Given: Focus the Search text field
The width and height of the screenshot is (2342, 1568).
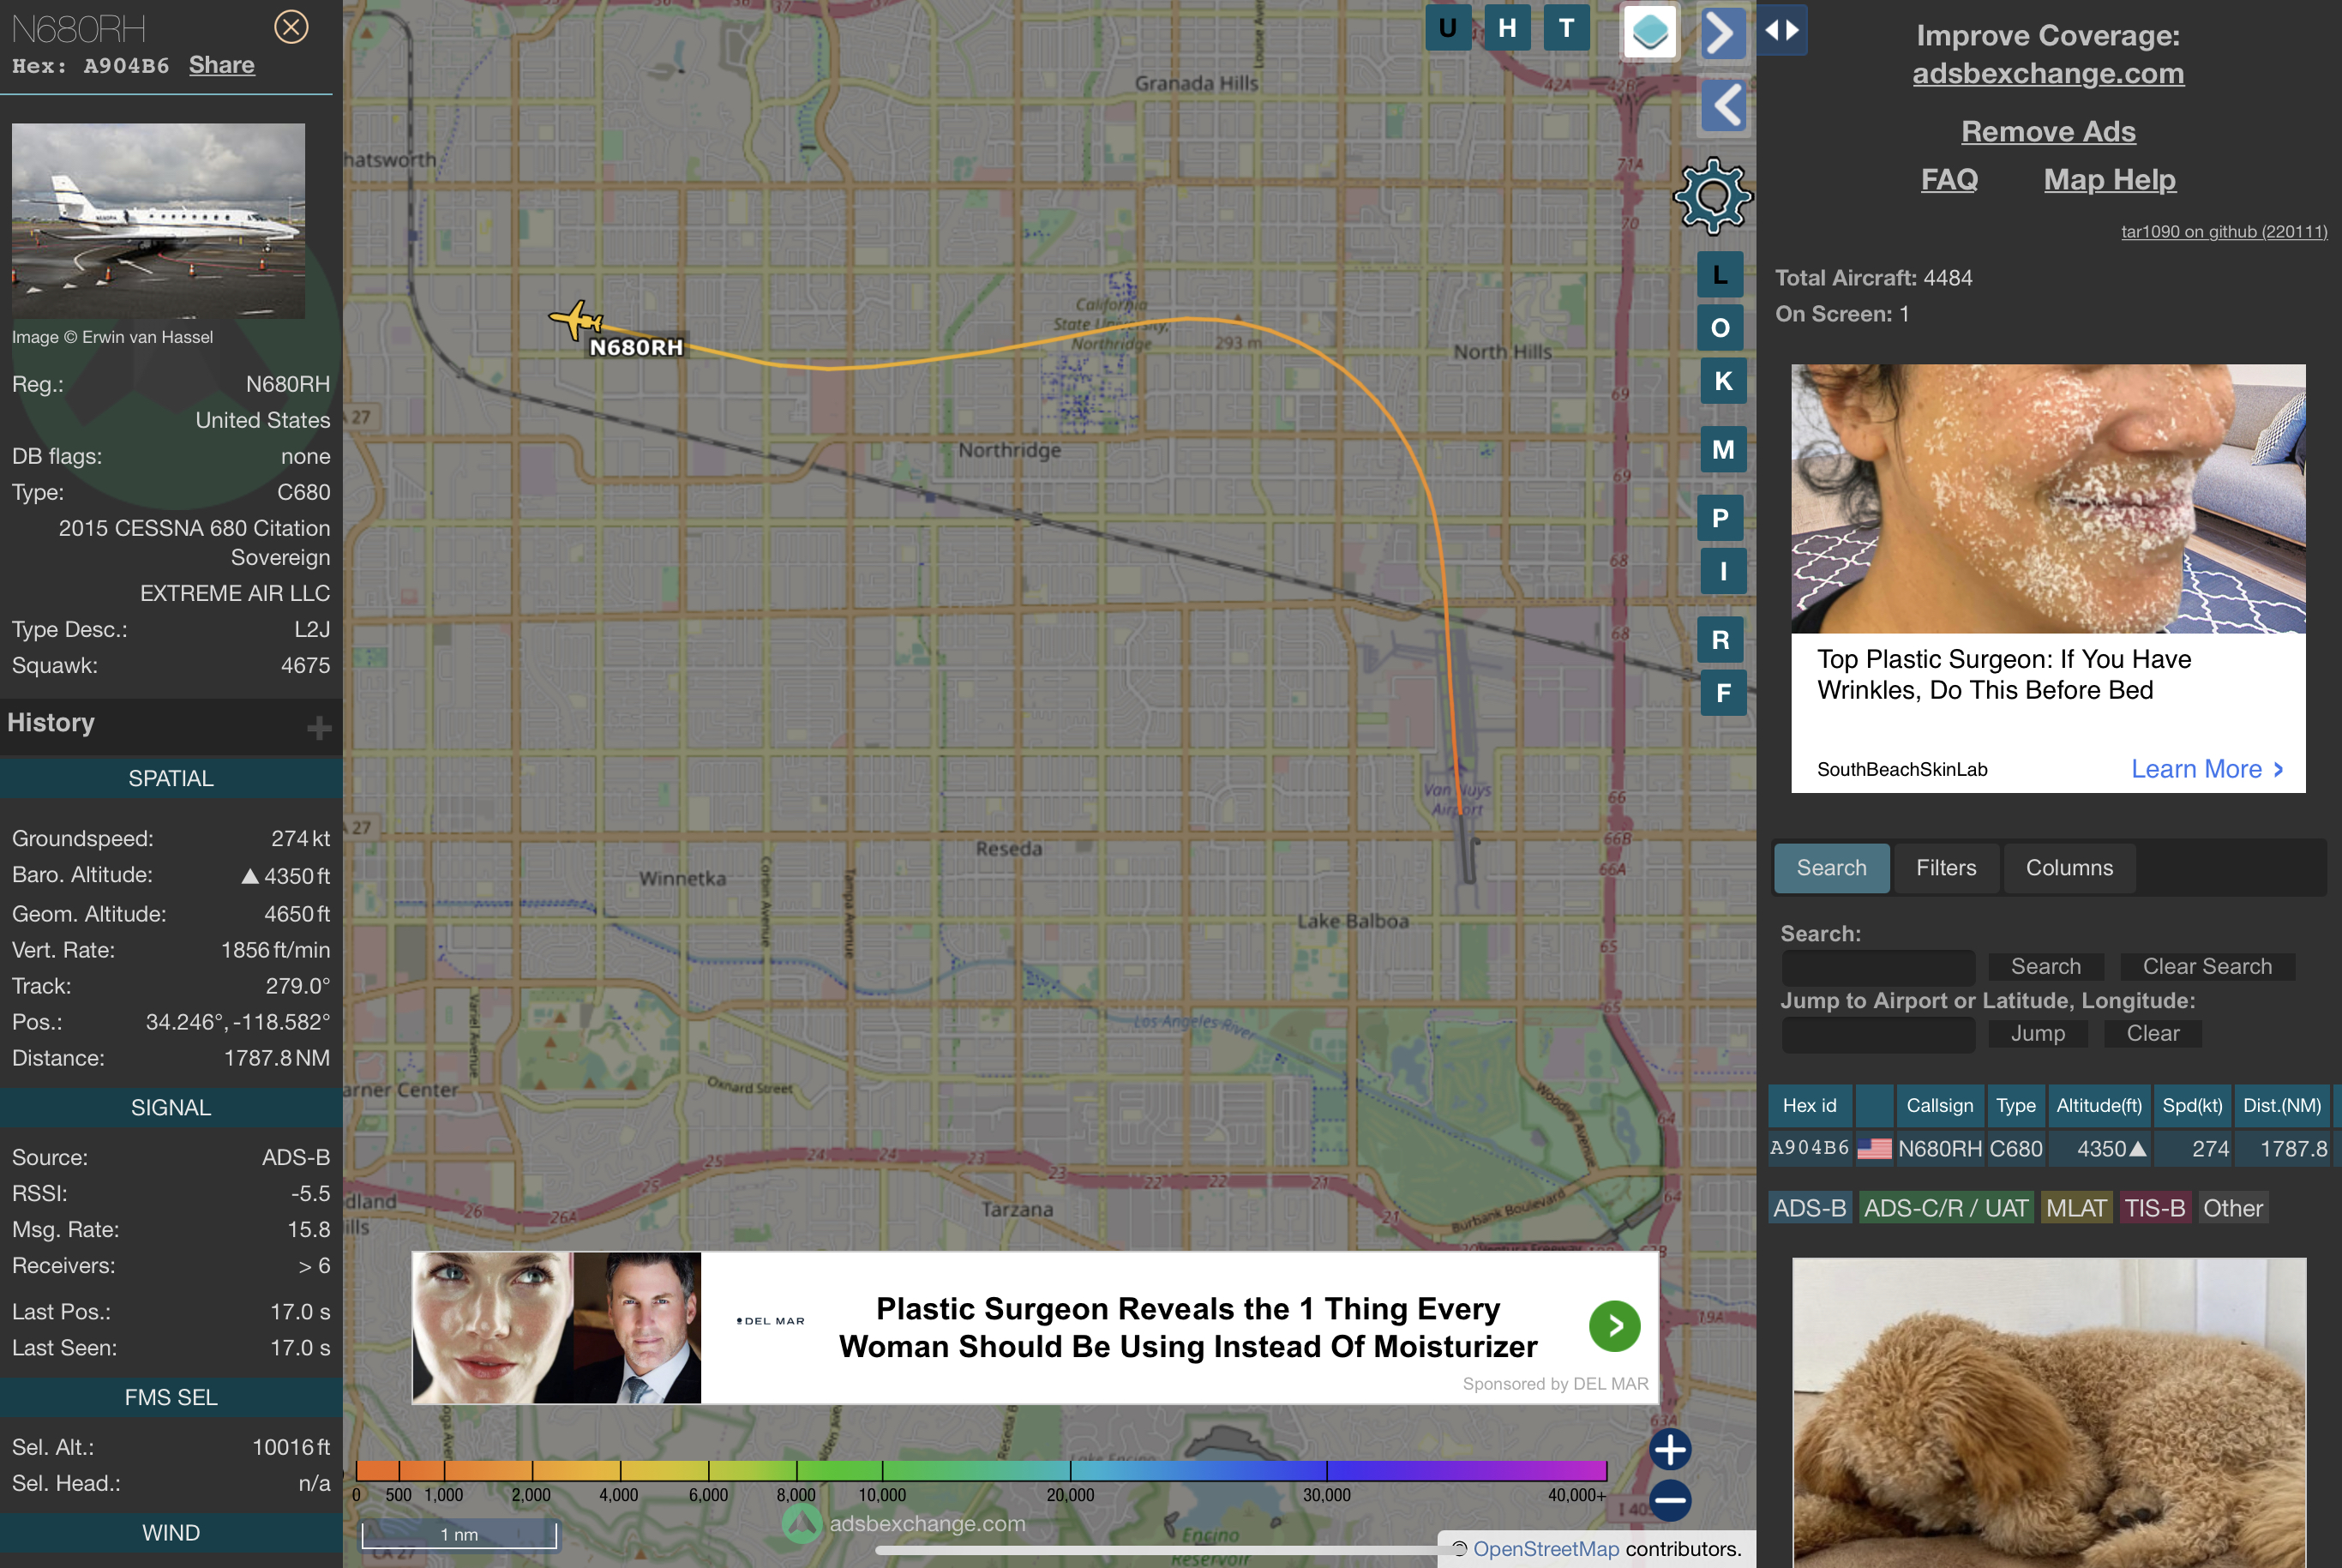Looking at the screenshot, I should coord(1878,967).
